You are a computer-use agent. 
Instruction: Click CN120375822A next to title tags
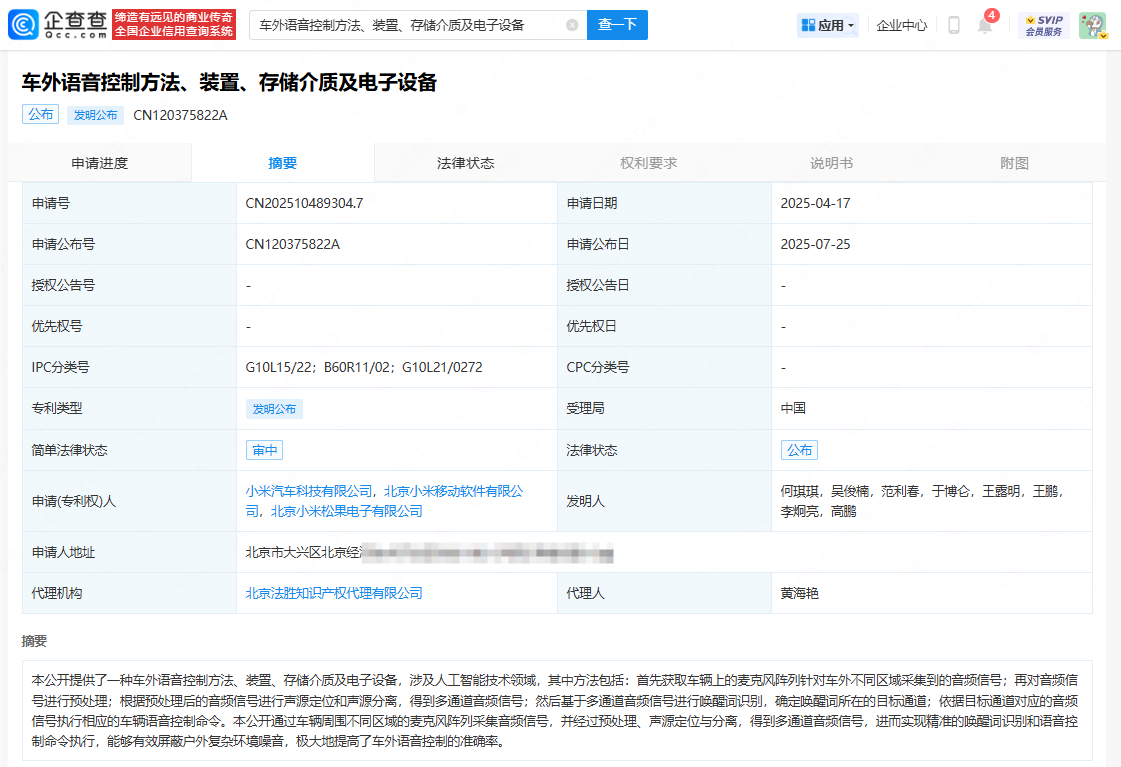coord(180,115)
